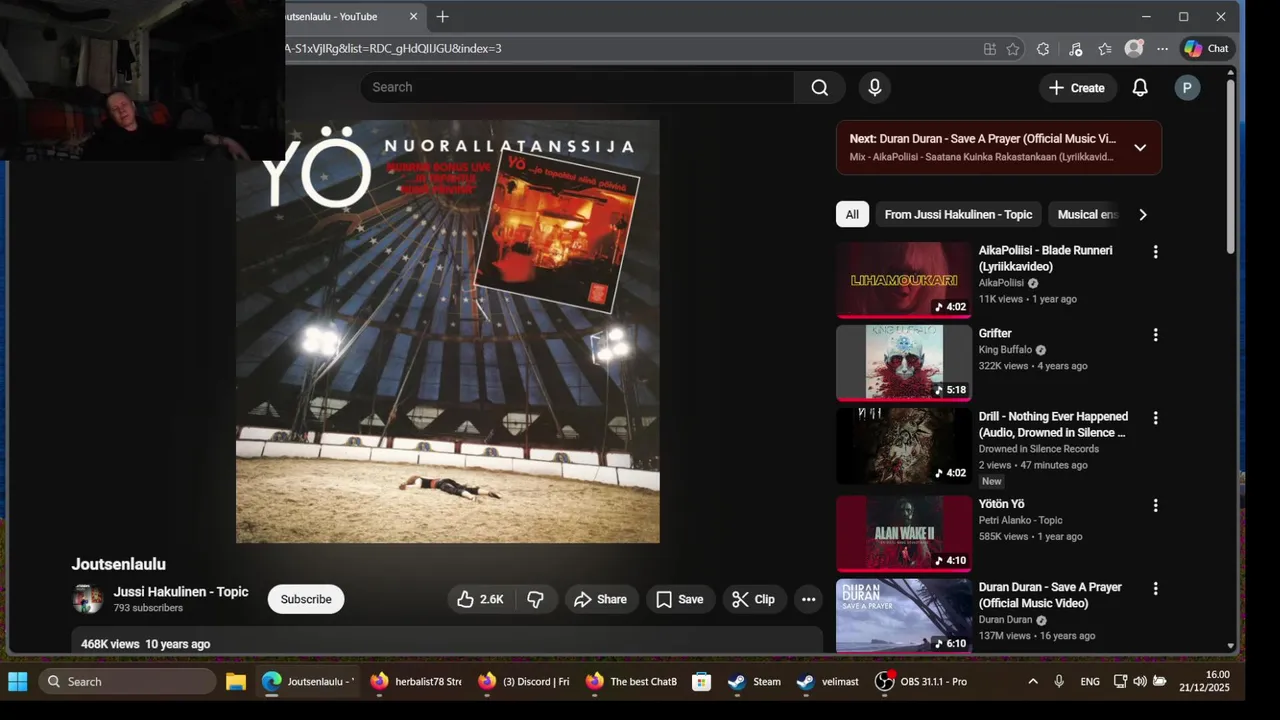The image size is (1280, 720).
Task: Click the King Buffalo channel name
Action: [x=1006, y=350]
